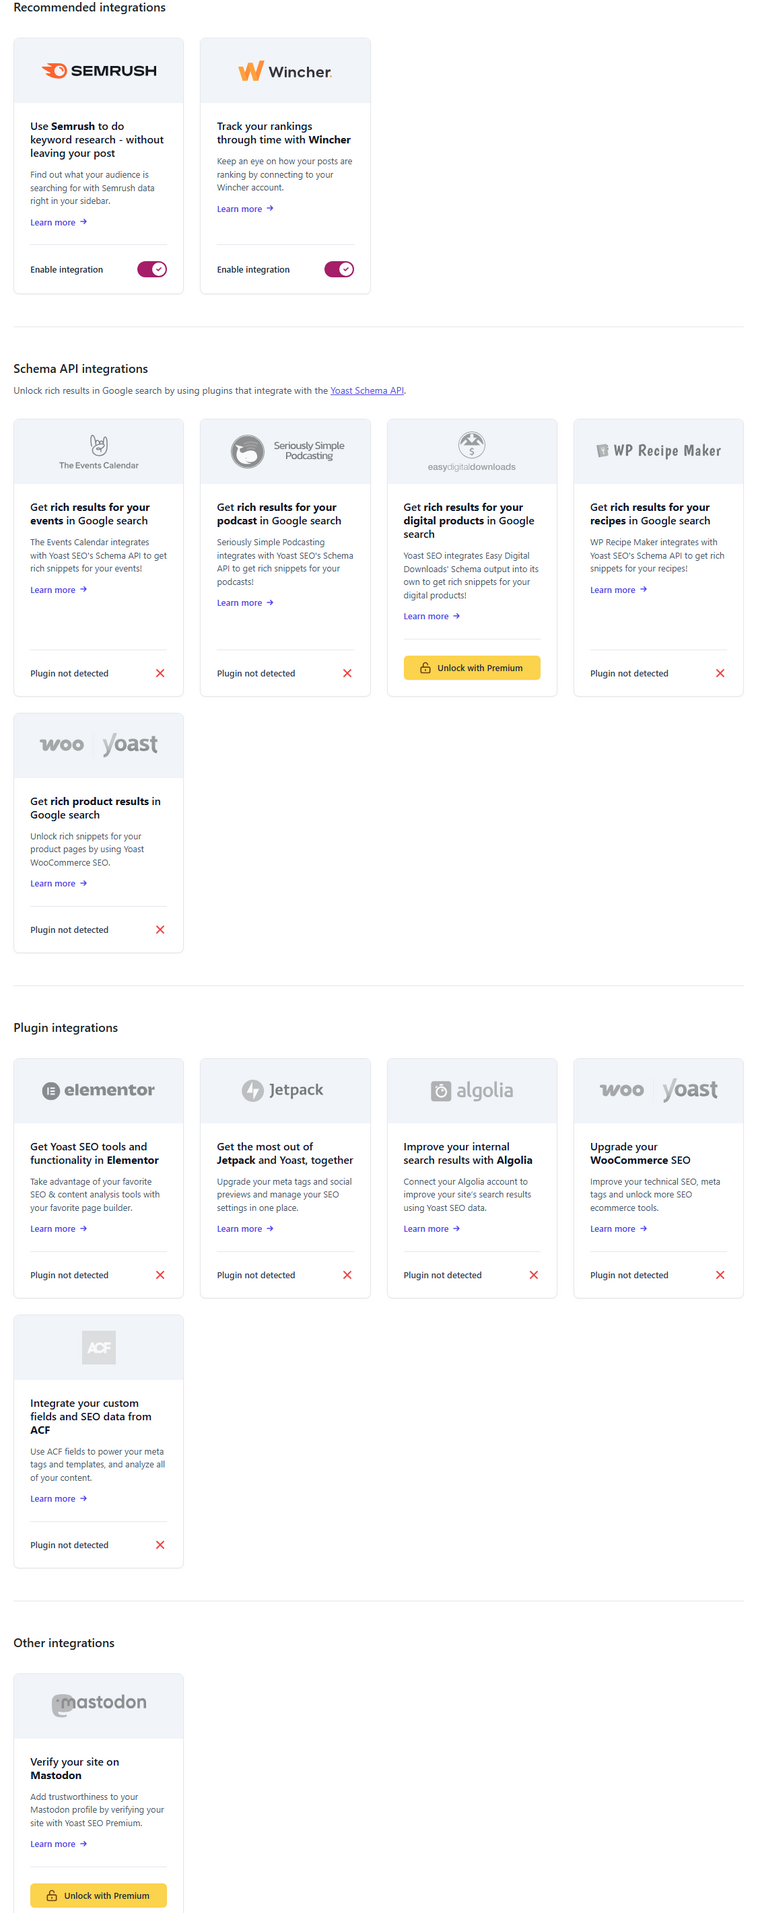Click Woo Yoast logo in Schema API section
Screen dimensions: 760x1913
(99, 745)
